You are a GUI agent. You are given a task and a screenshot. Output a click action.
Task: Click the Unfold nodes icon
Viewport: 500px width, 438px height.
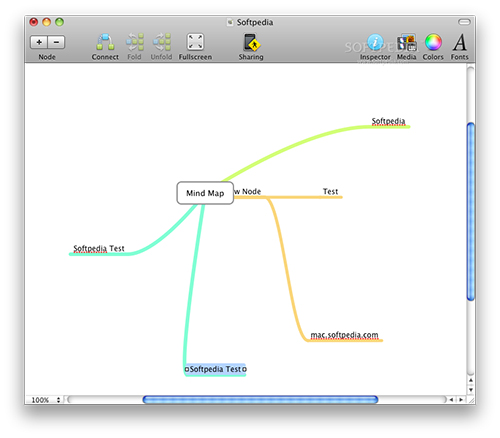click(162, 42)
